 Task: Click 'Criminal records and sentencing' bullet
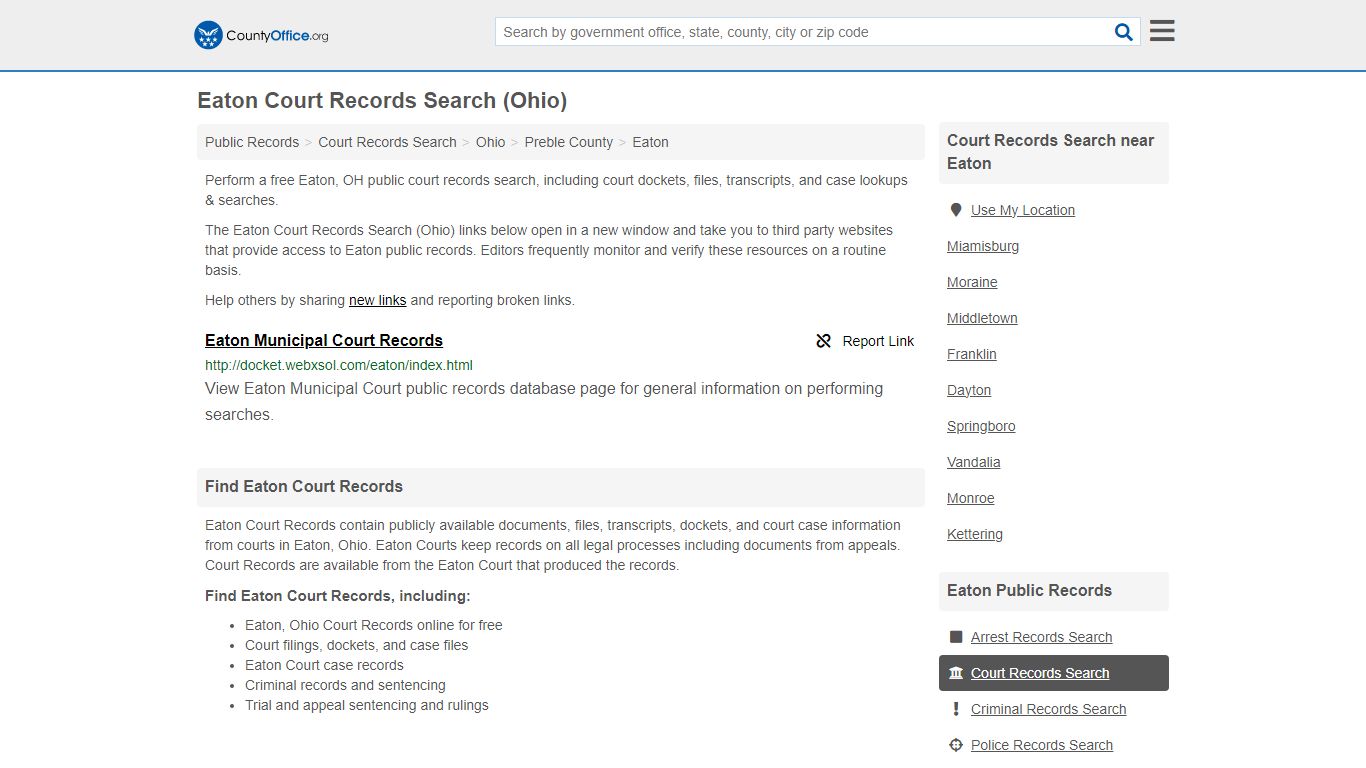[x=345, y=685]
